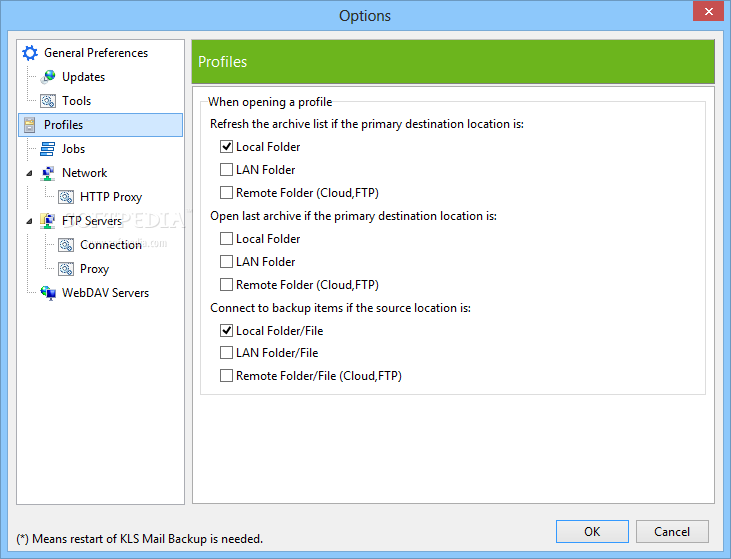
Task: Open the HTTP Proxy settings
Action: tap(111, 197)
